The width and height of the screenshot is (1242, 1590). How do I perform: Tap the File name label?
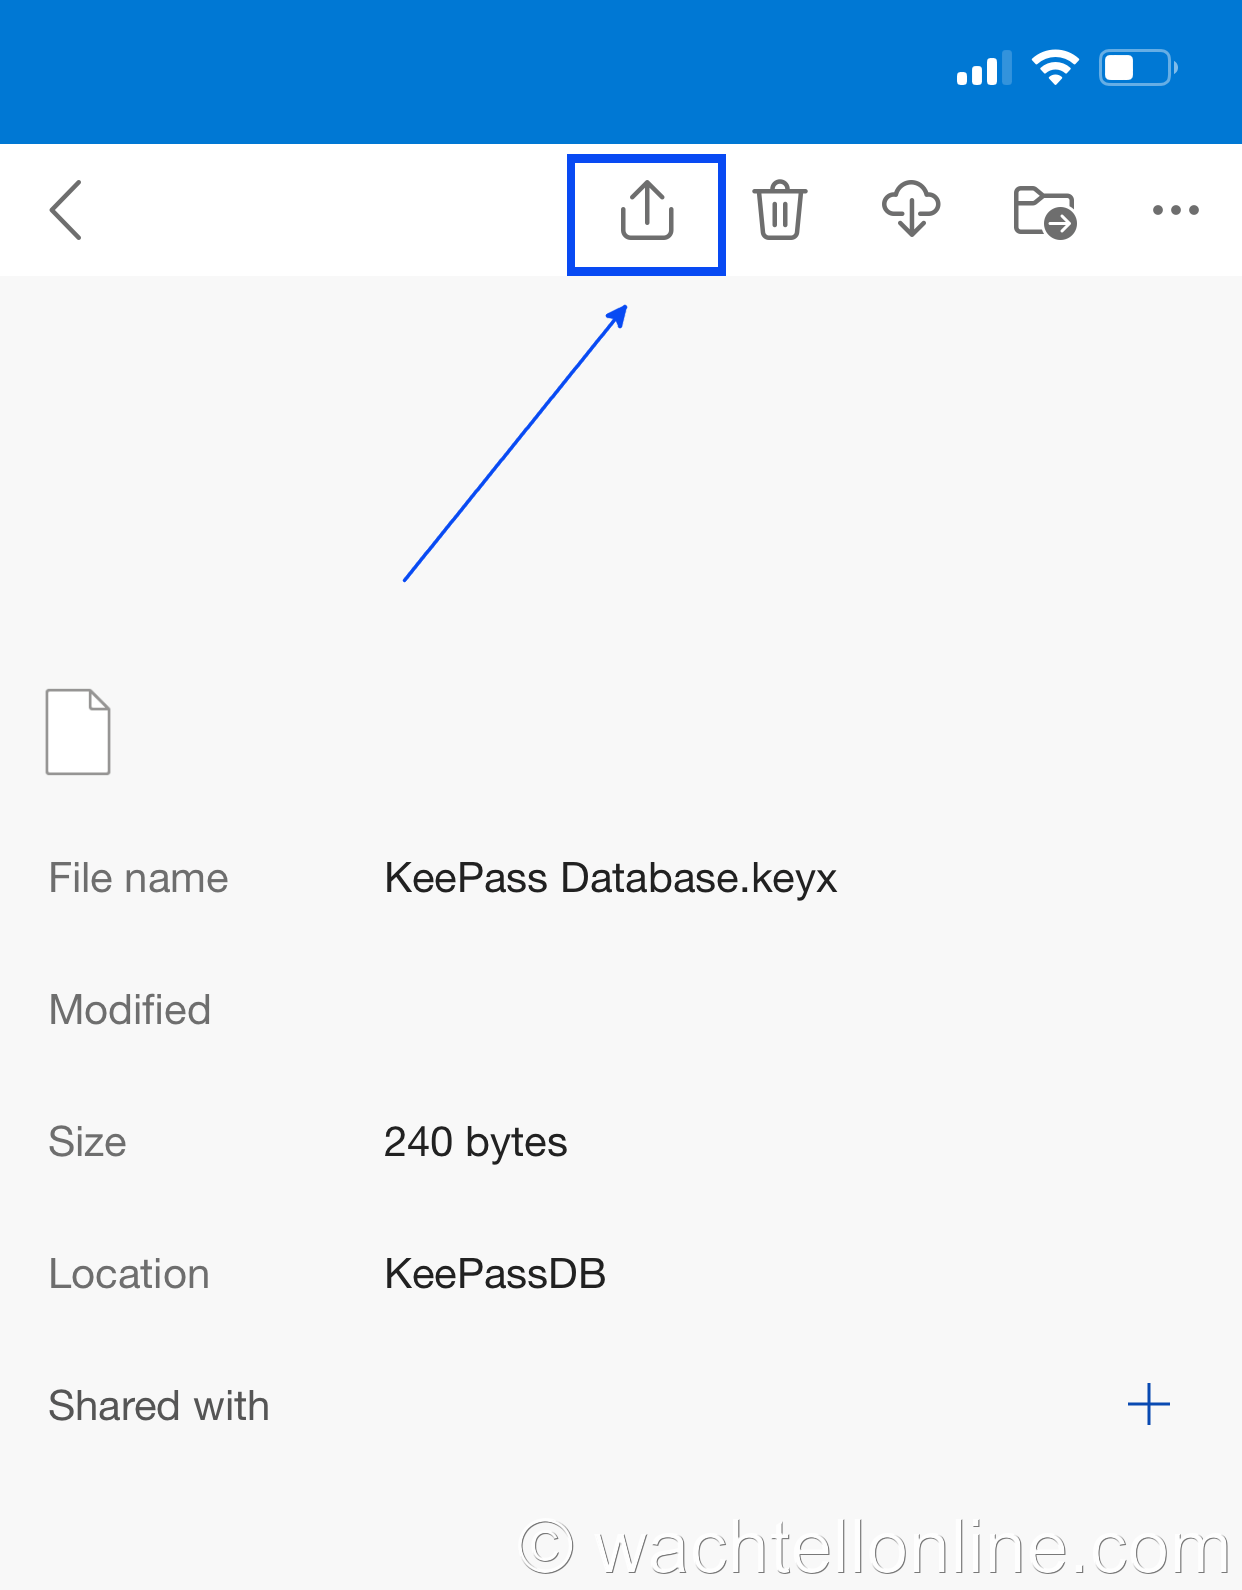point(138,878)
